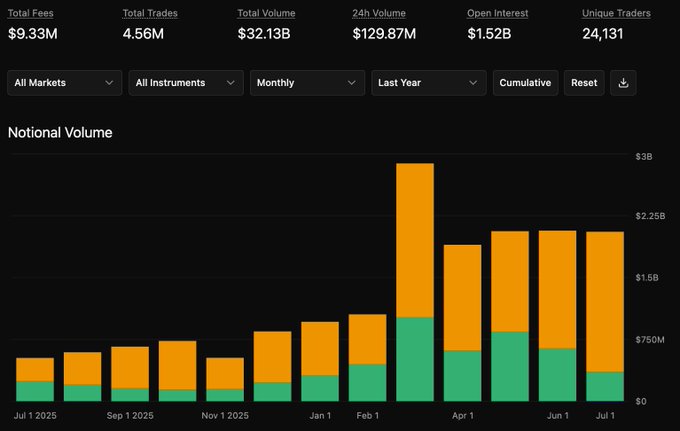
Task: Click the Jan 1 x-axis label
Action: coord(320,415)
